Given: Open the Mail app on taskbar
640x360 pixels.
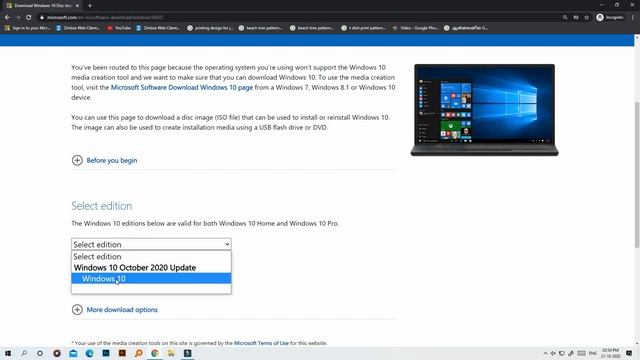Looking at the screenshot, I should (x=73, y=353).
